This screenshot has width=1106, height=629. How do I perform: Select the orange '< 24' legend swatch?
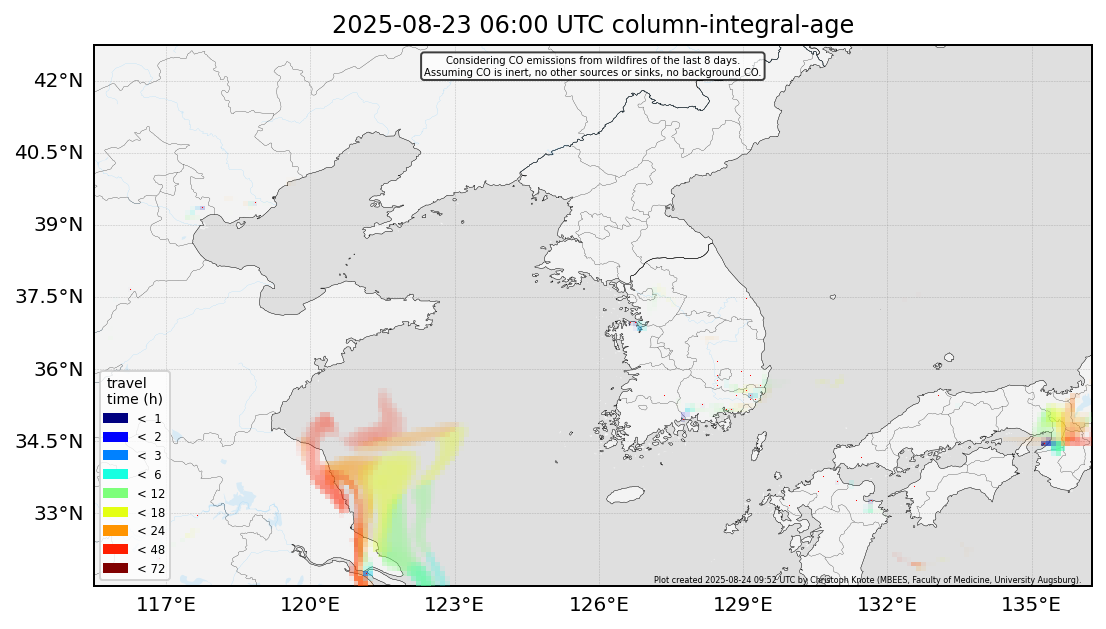[116, 530]
